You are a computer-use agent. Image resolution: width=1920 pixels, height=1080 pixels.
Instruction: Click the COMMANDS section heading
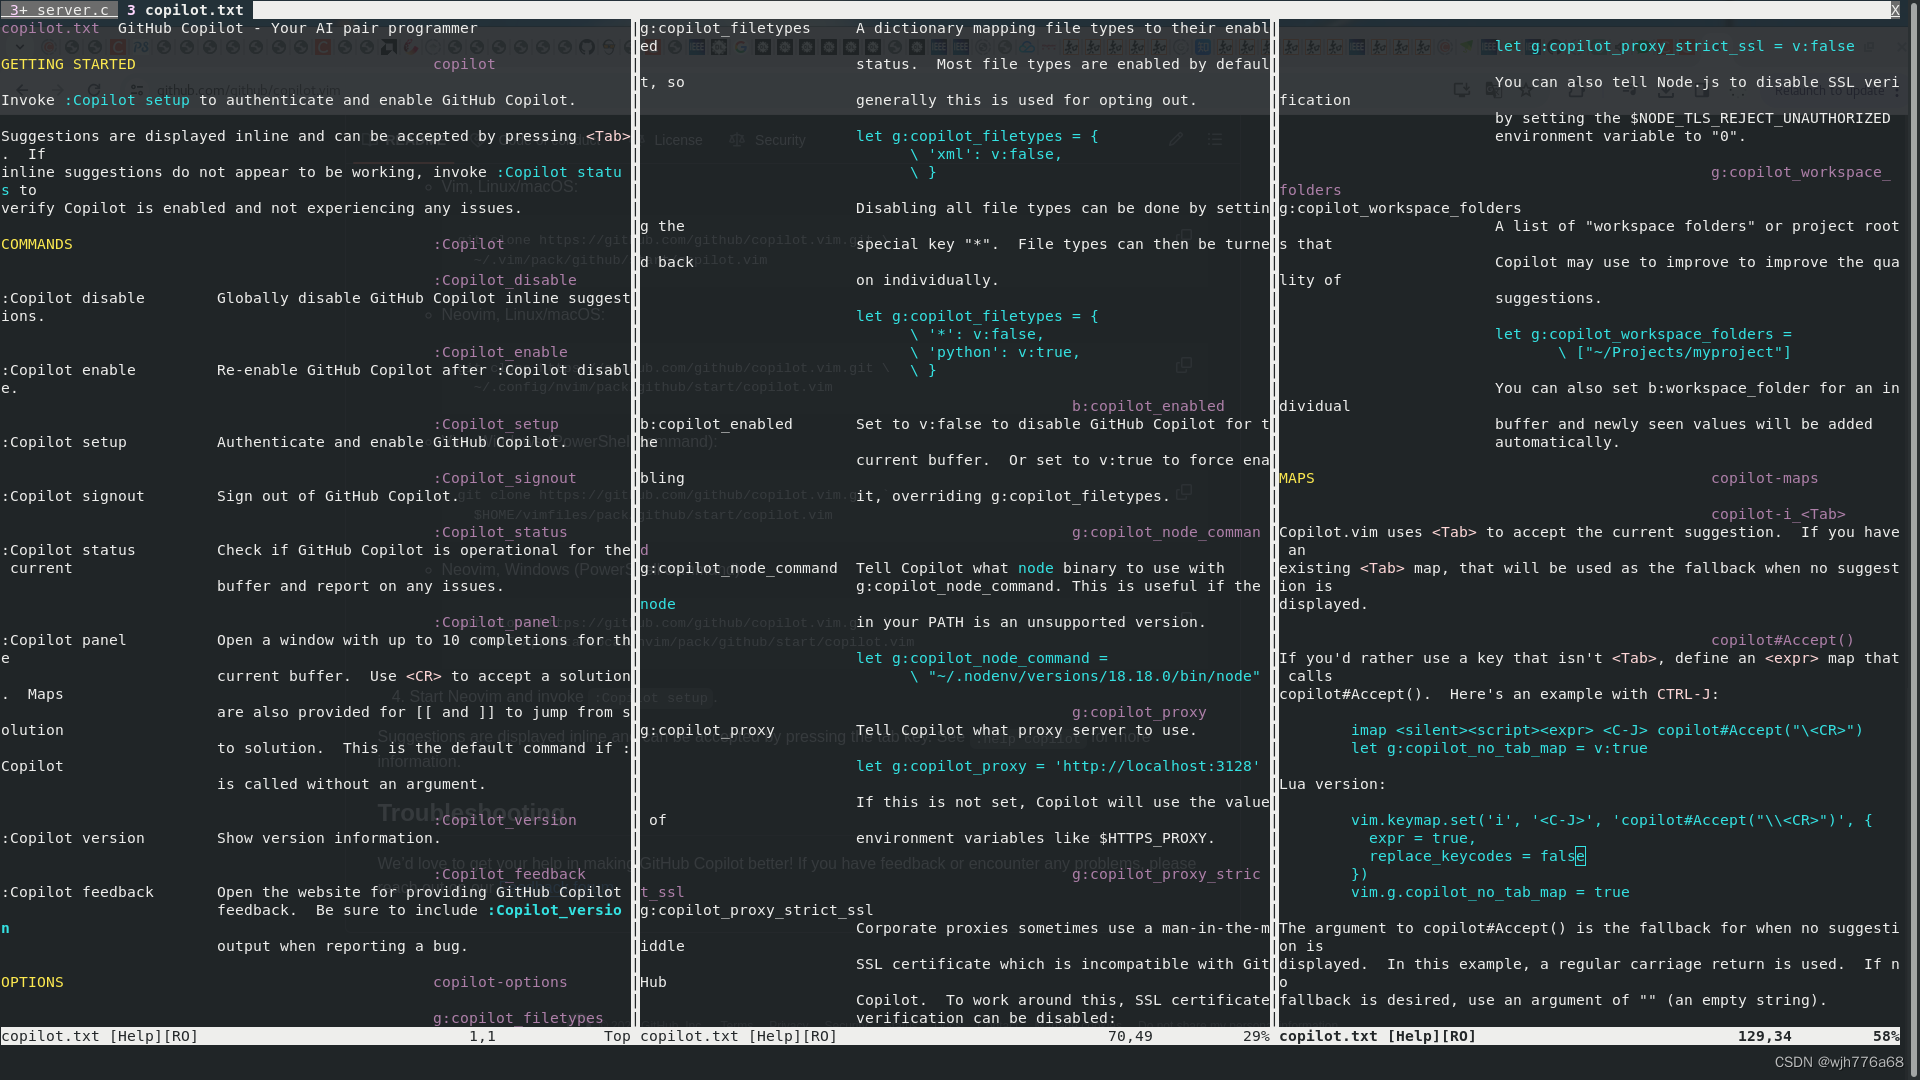37,244
